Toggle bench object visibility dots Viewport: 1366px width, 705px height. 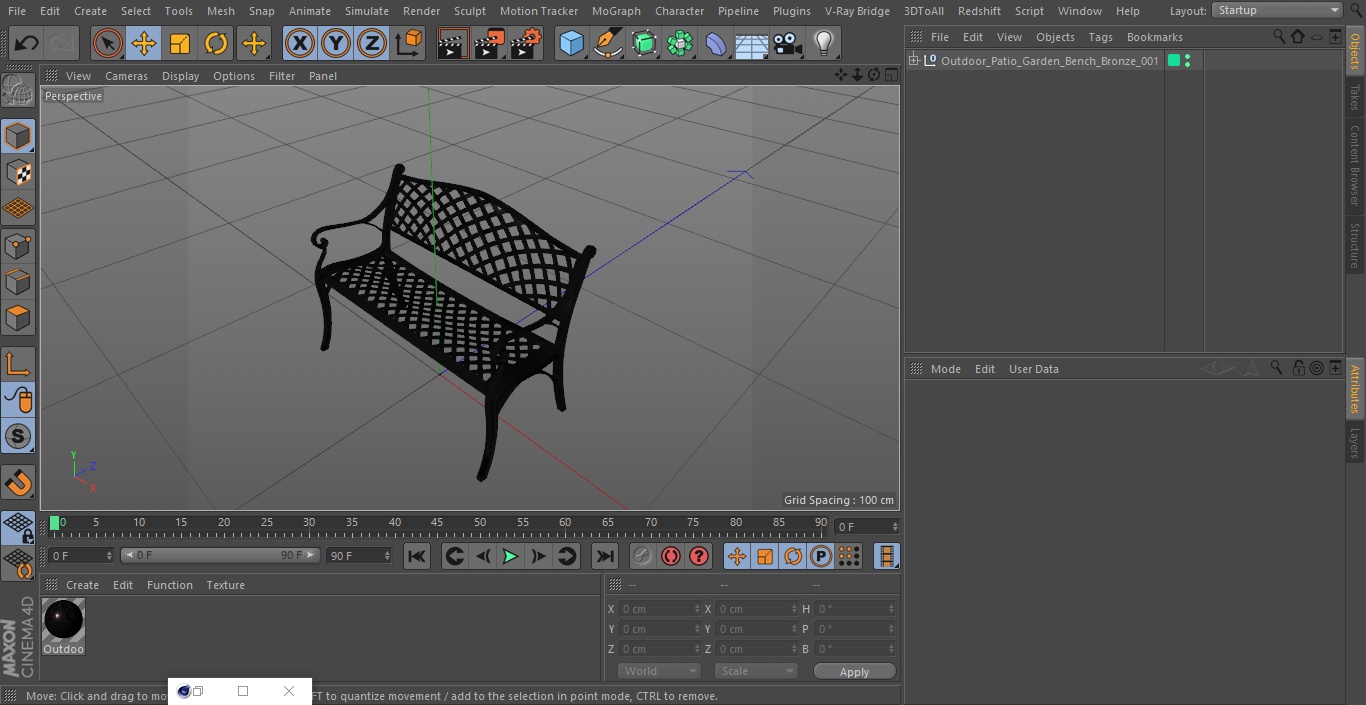pos(1187,61)
